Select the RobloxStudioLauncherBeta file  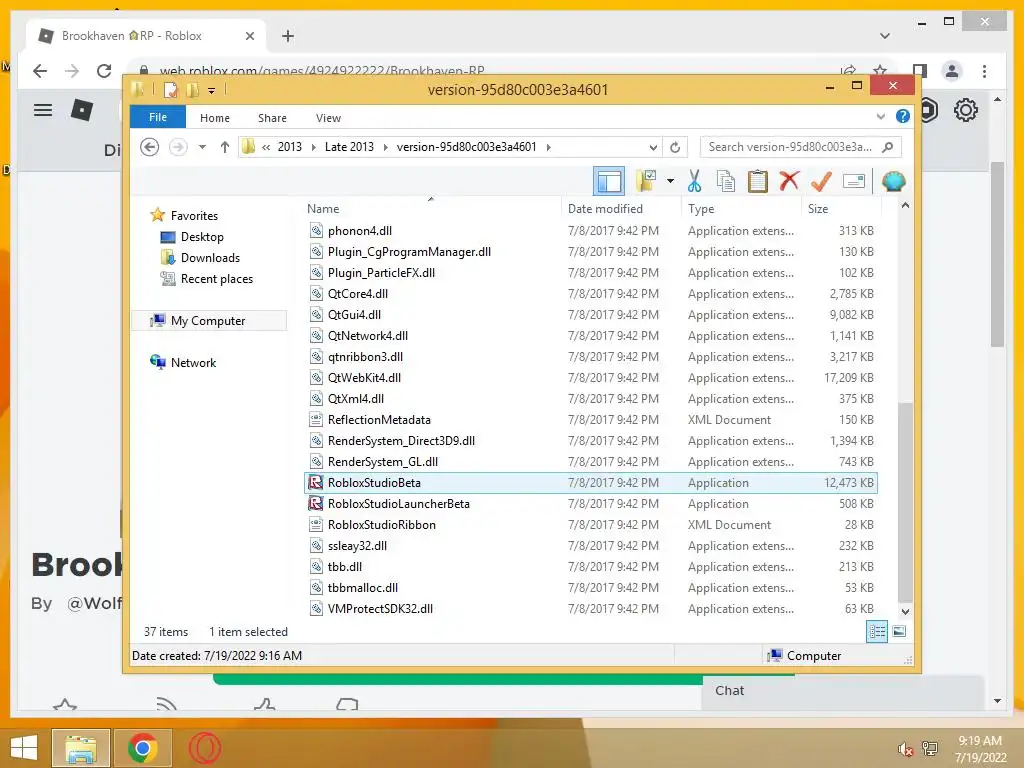coord(591,504)
